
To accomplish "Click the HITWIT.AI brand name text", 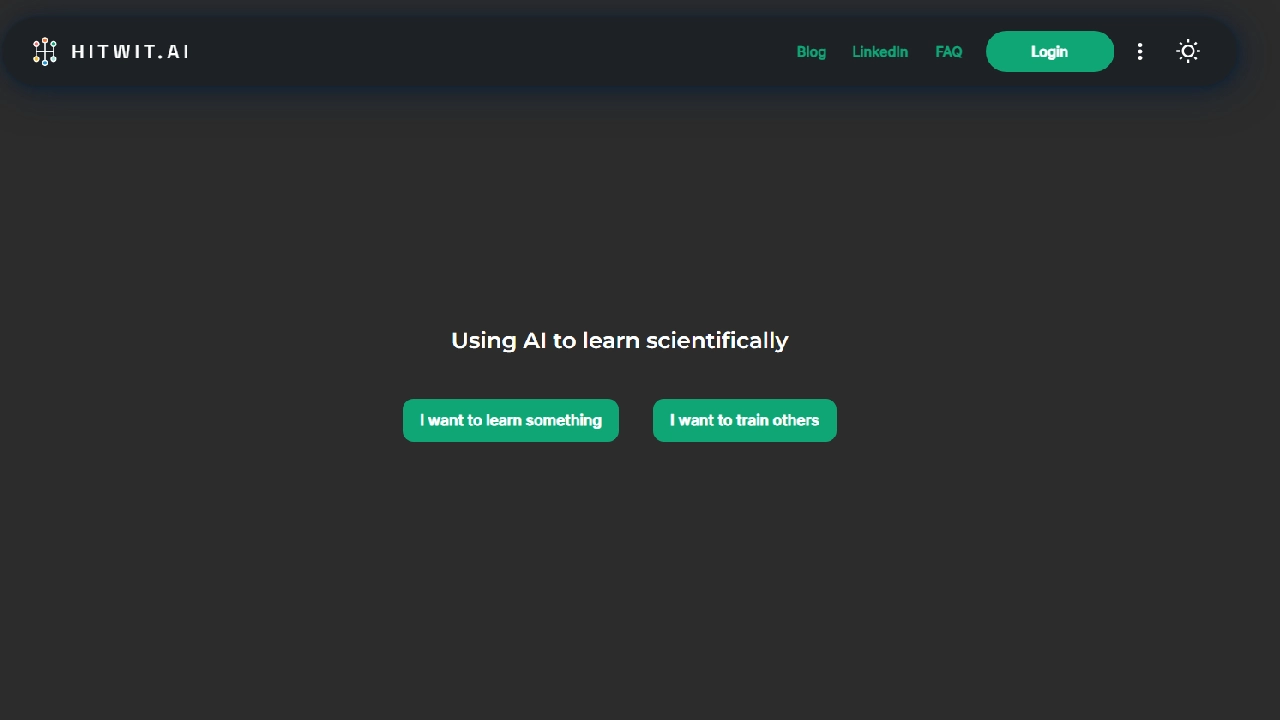I will 130,52.
